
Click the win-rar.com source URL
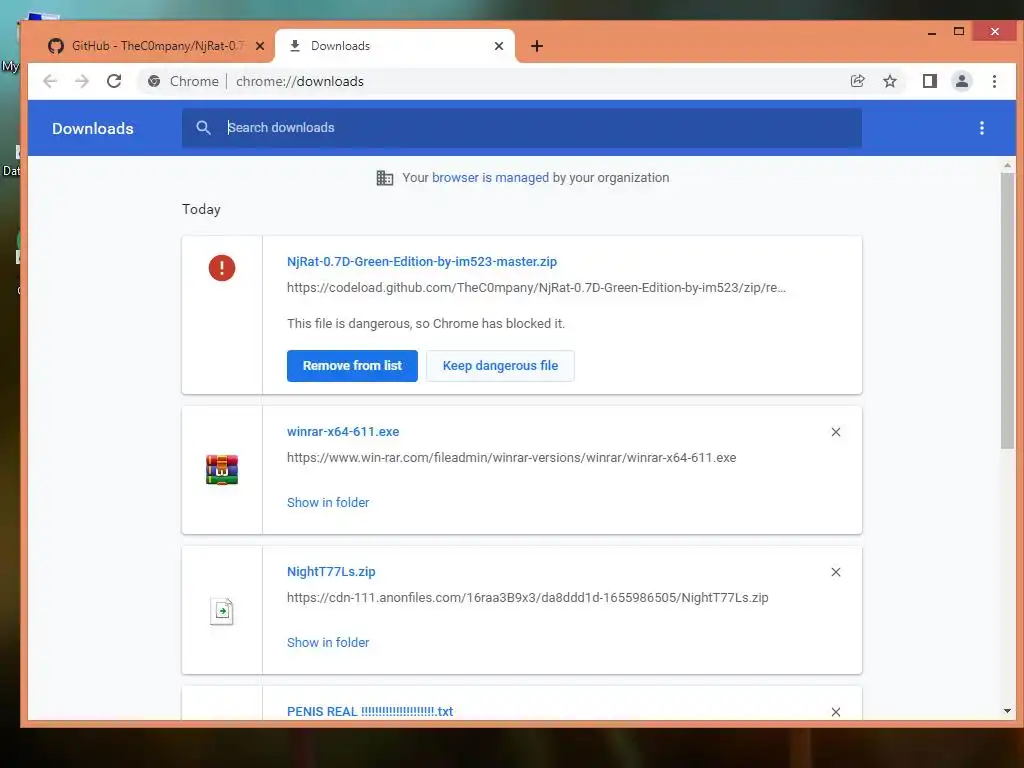(x=511, y=458)
